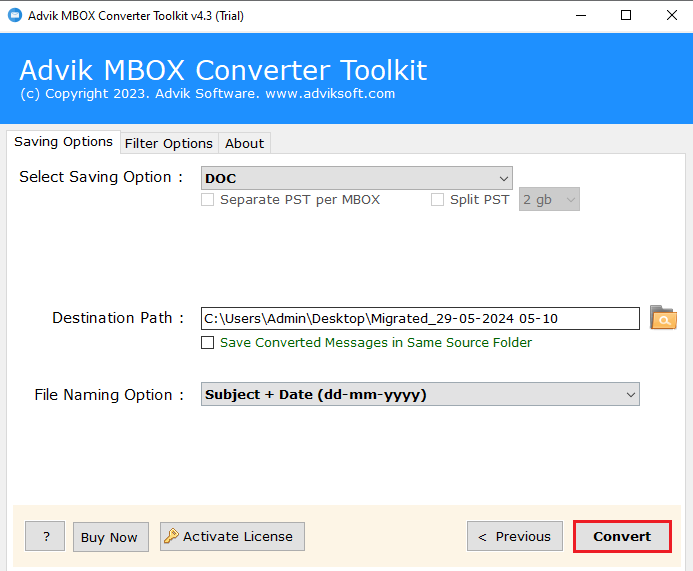
Task: Click the 'File Naming Option :' label
Action: pos(109,395)
